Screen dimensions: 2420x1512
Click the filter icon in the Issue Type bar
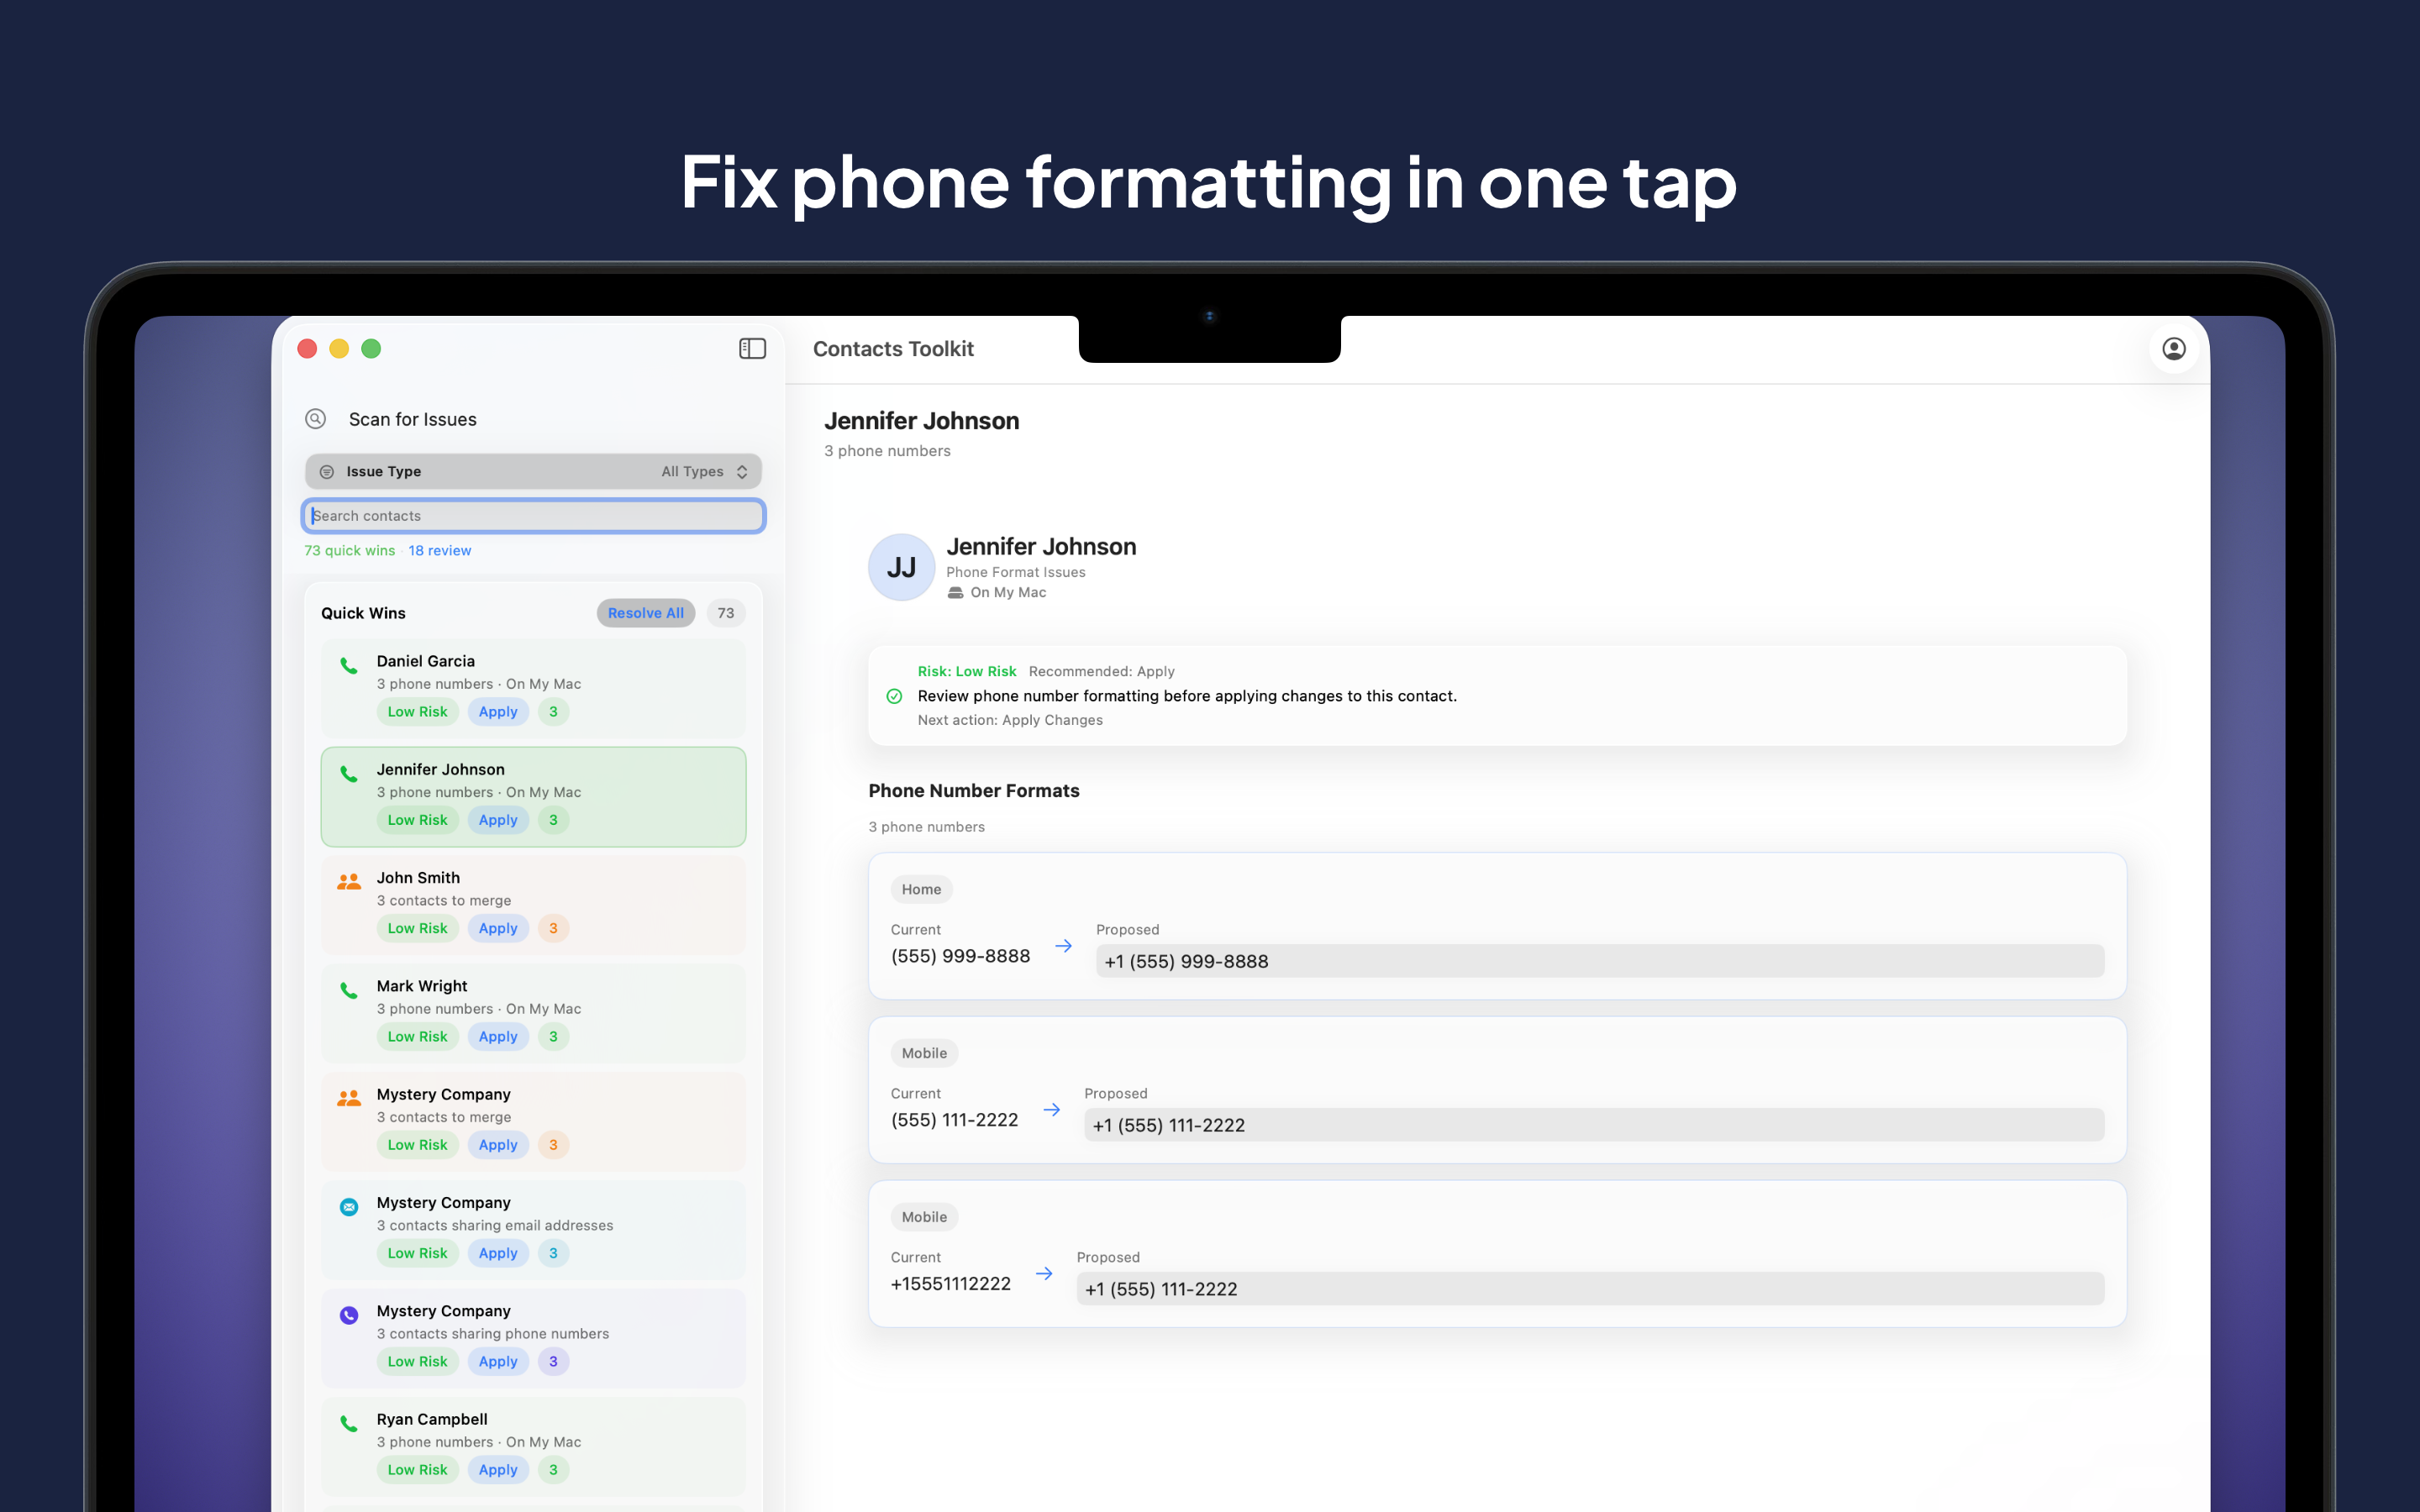point(326,471)
